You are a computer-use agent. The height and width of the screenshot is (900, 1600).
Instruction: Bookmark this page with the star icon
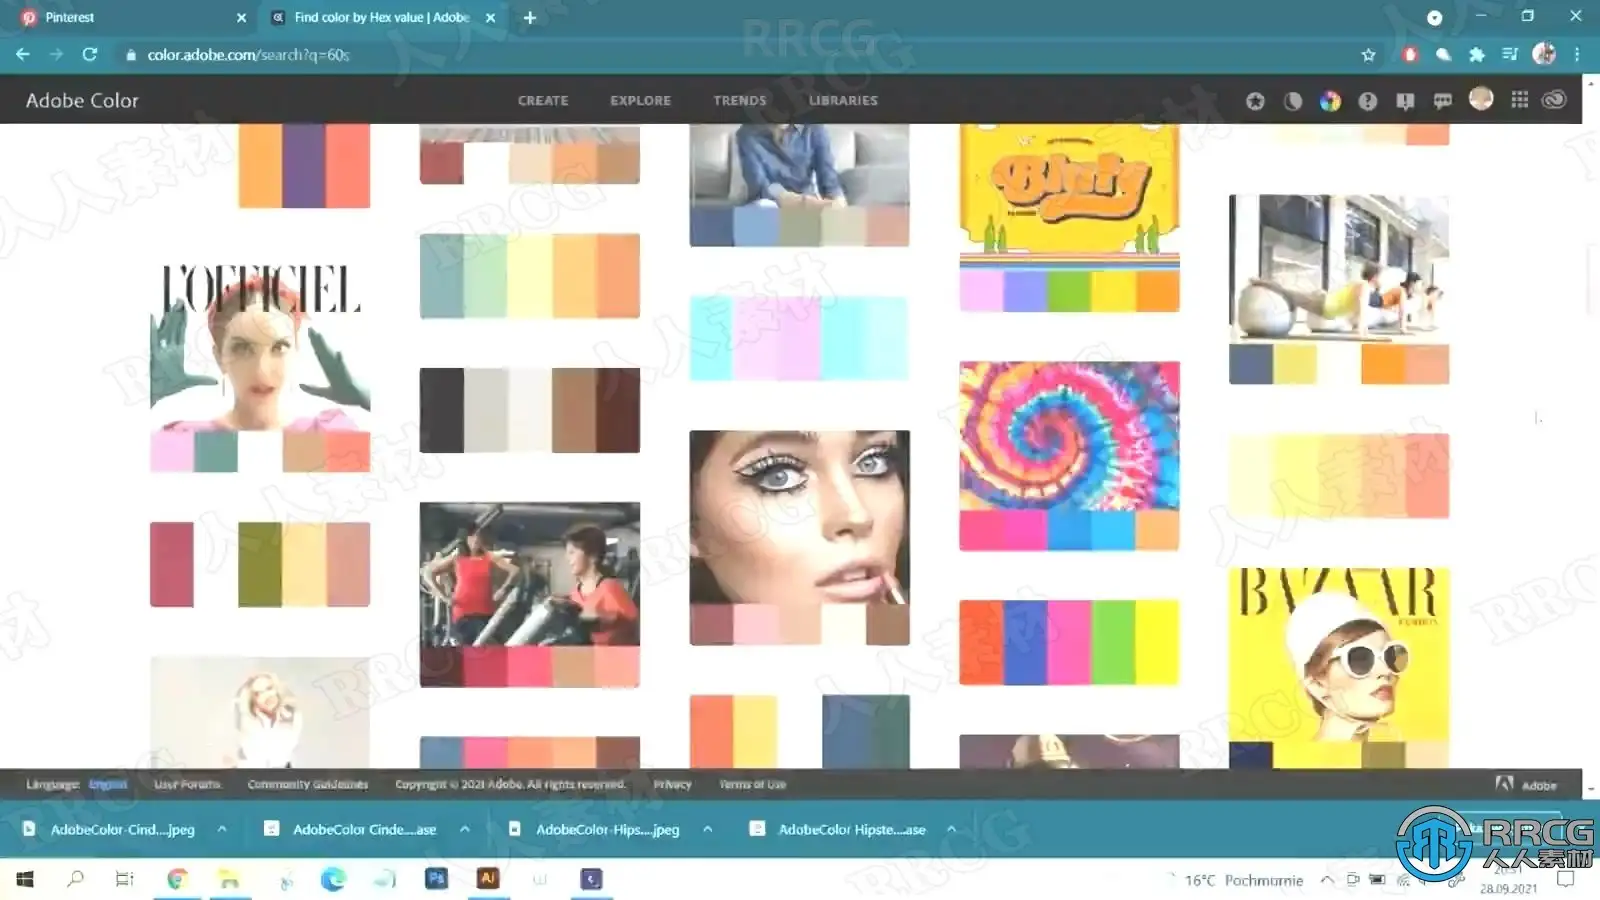coord(1368,55)
